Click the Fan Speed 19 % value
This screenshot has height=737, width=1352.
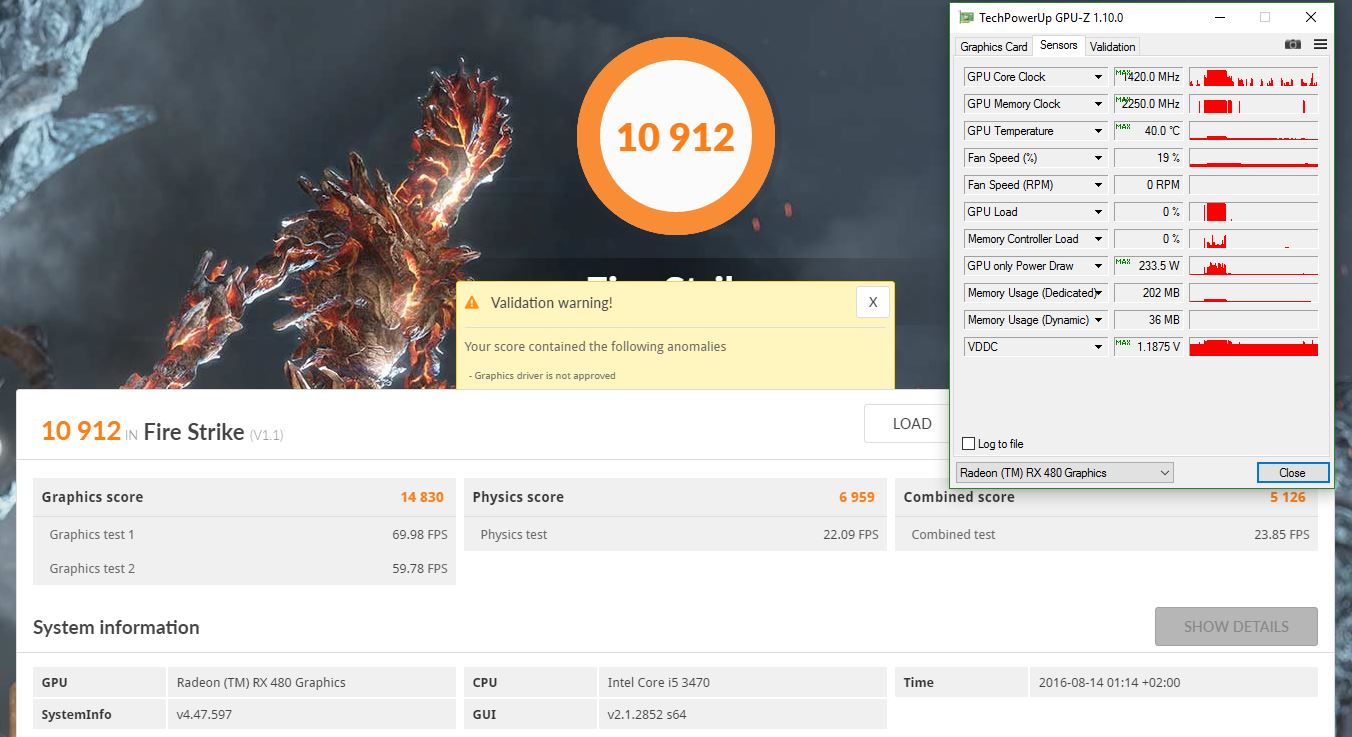(1148, 158)
